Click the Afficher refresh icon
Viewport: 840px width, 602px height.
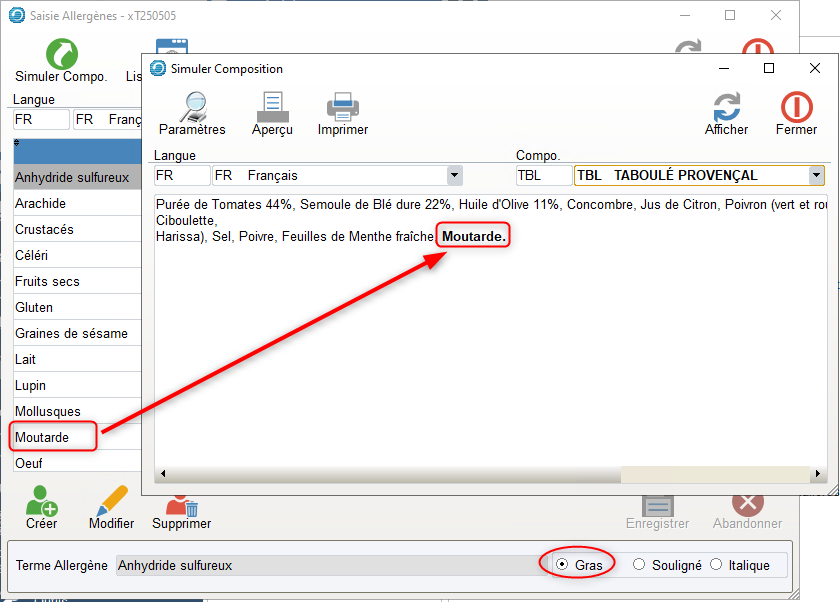coord(726,106)
